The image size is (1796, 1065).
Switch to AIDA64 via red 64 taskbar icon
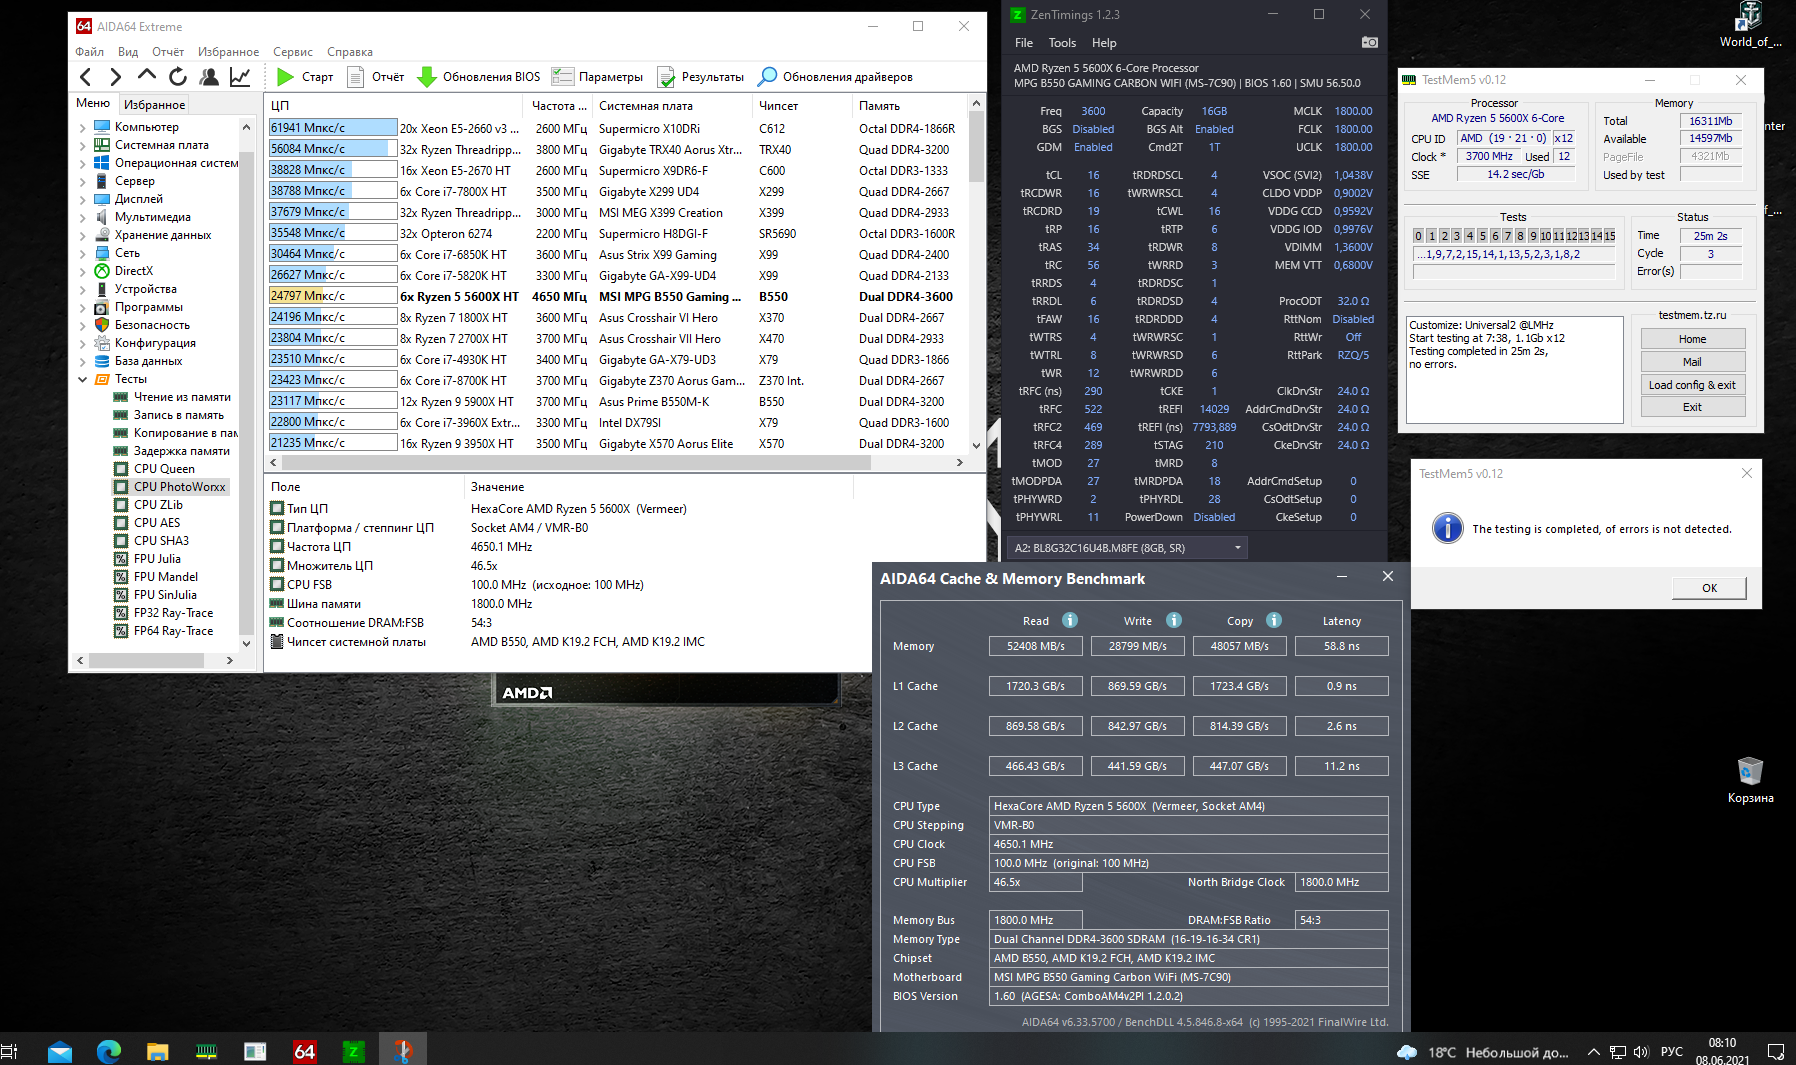[x=305, y=1051]
